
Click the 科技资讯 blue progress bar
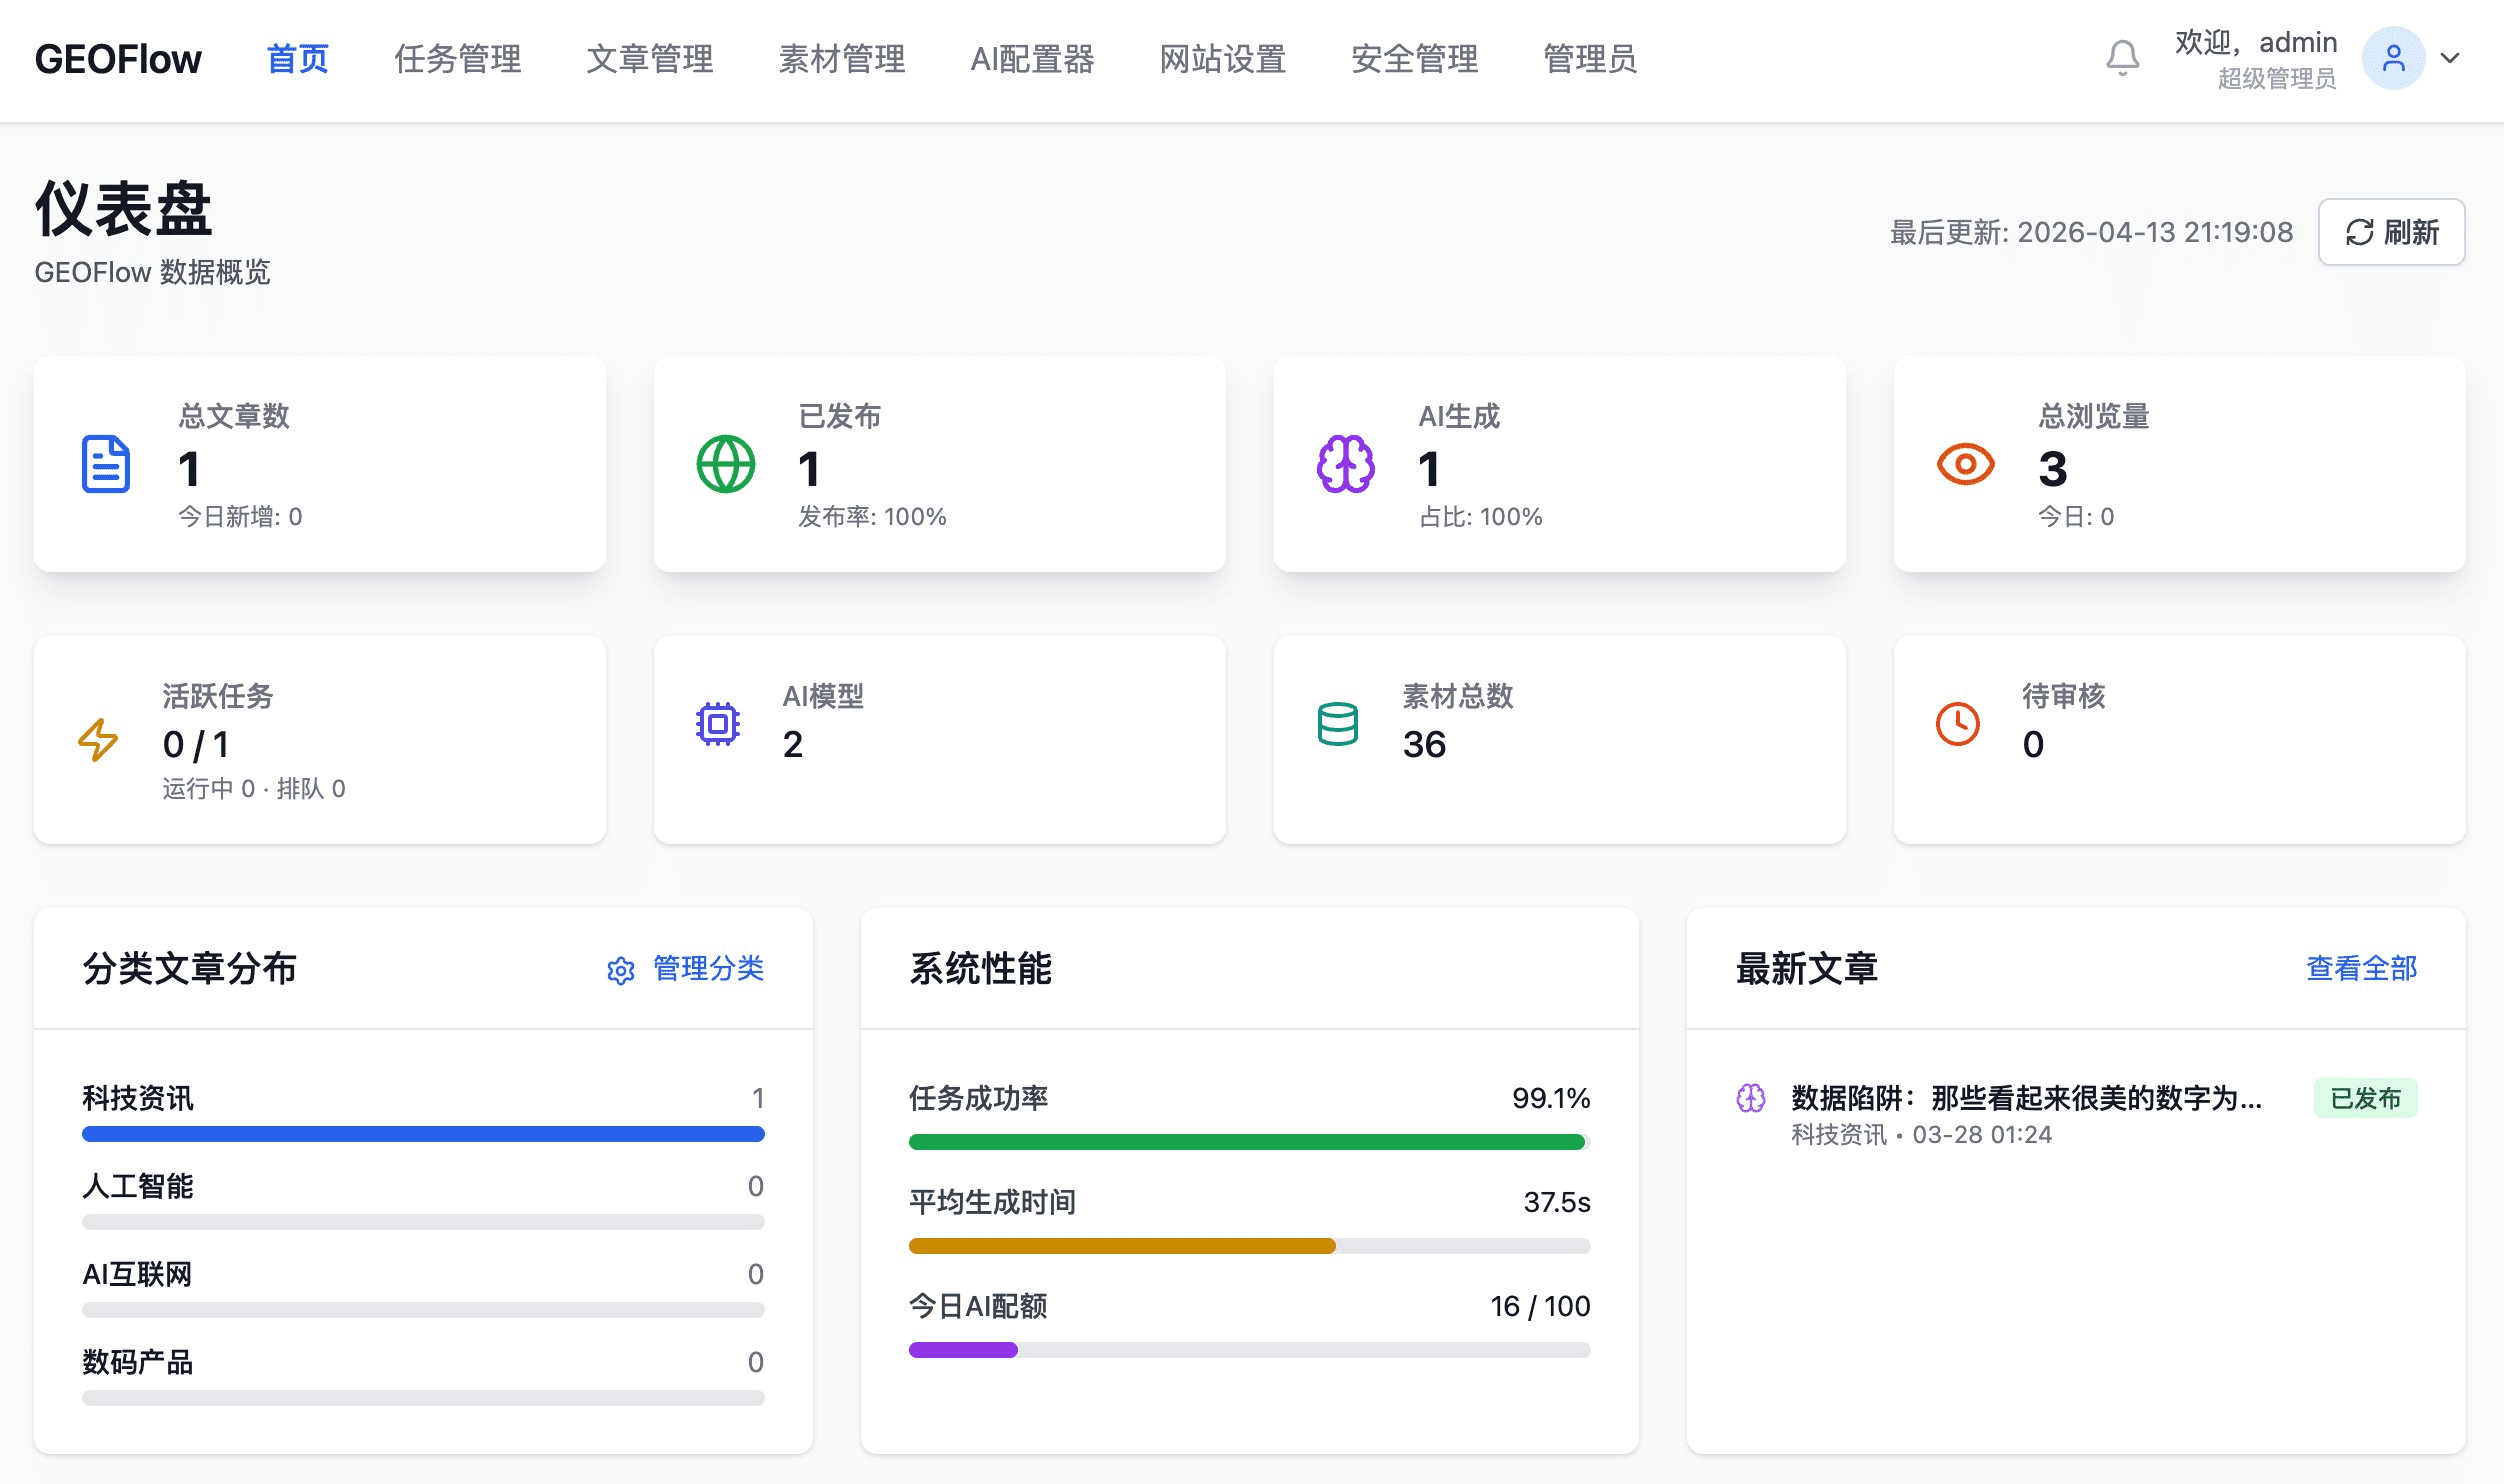[x=423, y=1134]
